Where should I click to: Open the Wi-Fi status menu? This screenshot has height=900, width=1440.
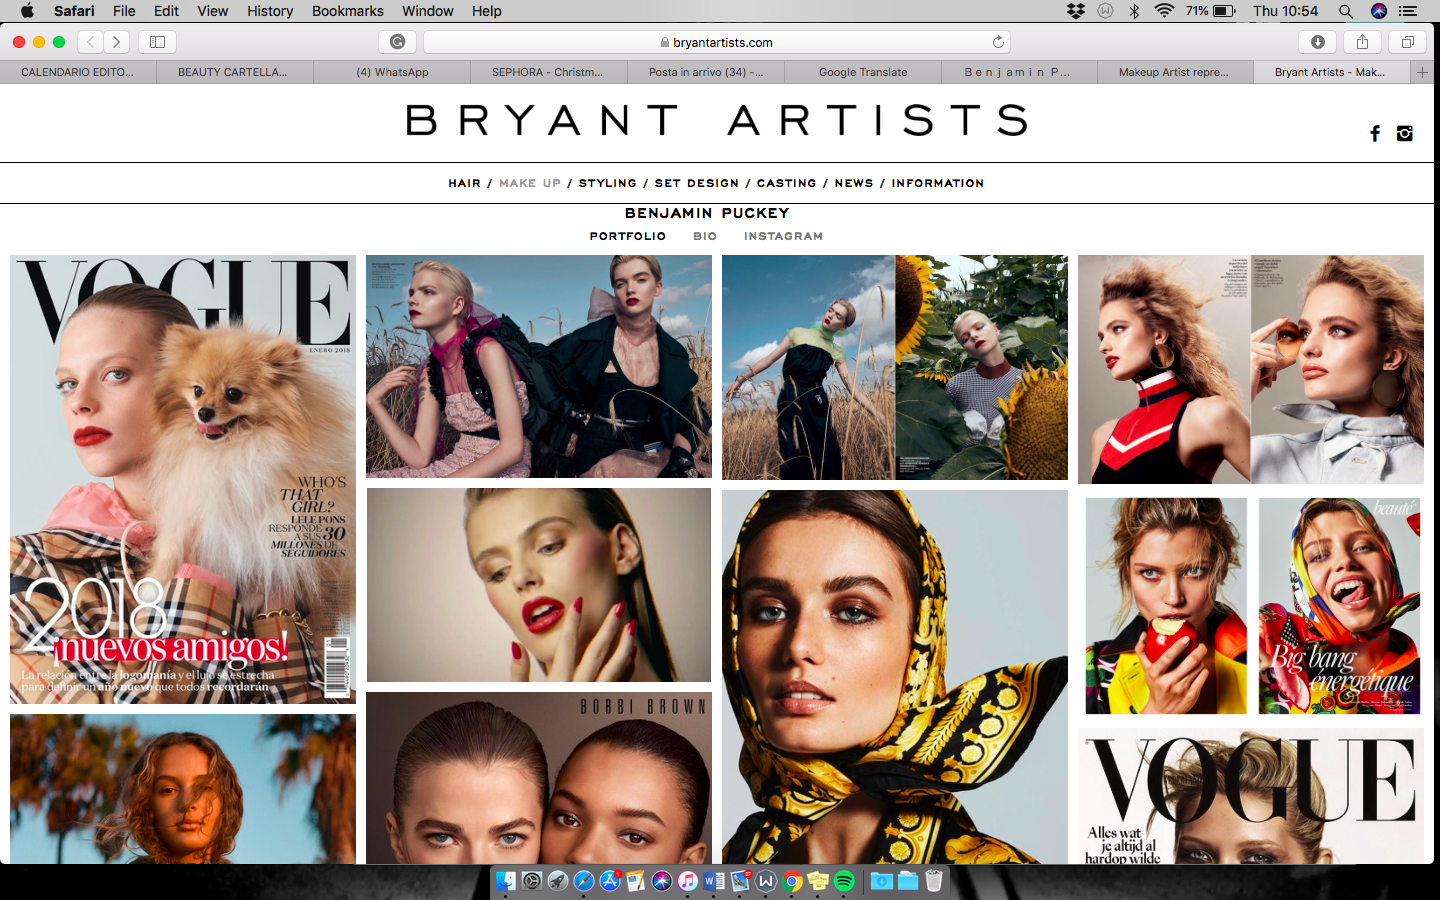pyautogui.click(x=1164, y=11)
